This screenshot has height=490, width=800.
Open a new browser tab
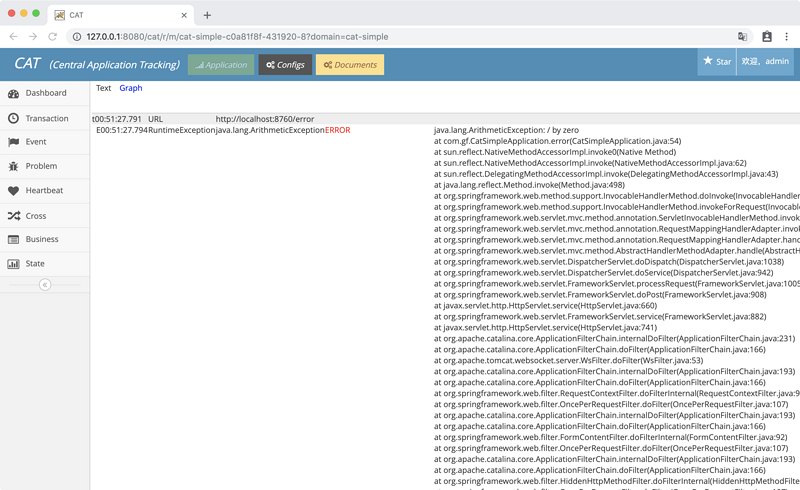207,15
